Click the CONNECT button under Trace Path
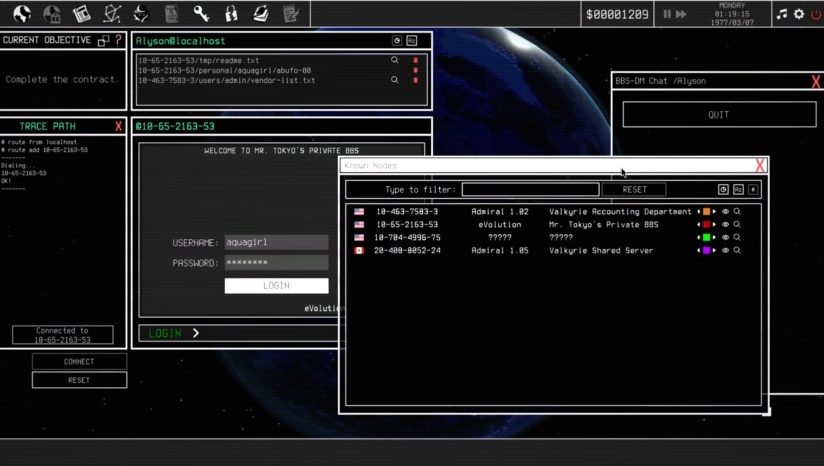The image size is (824, 466). [79, 361]
